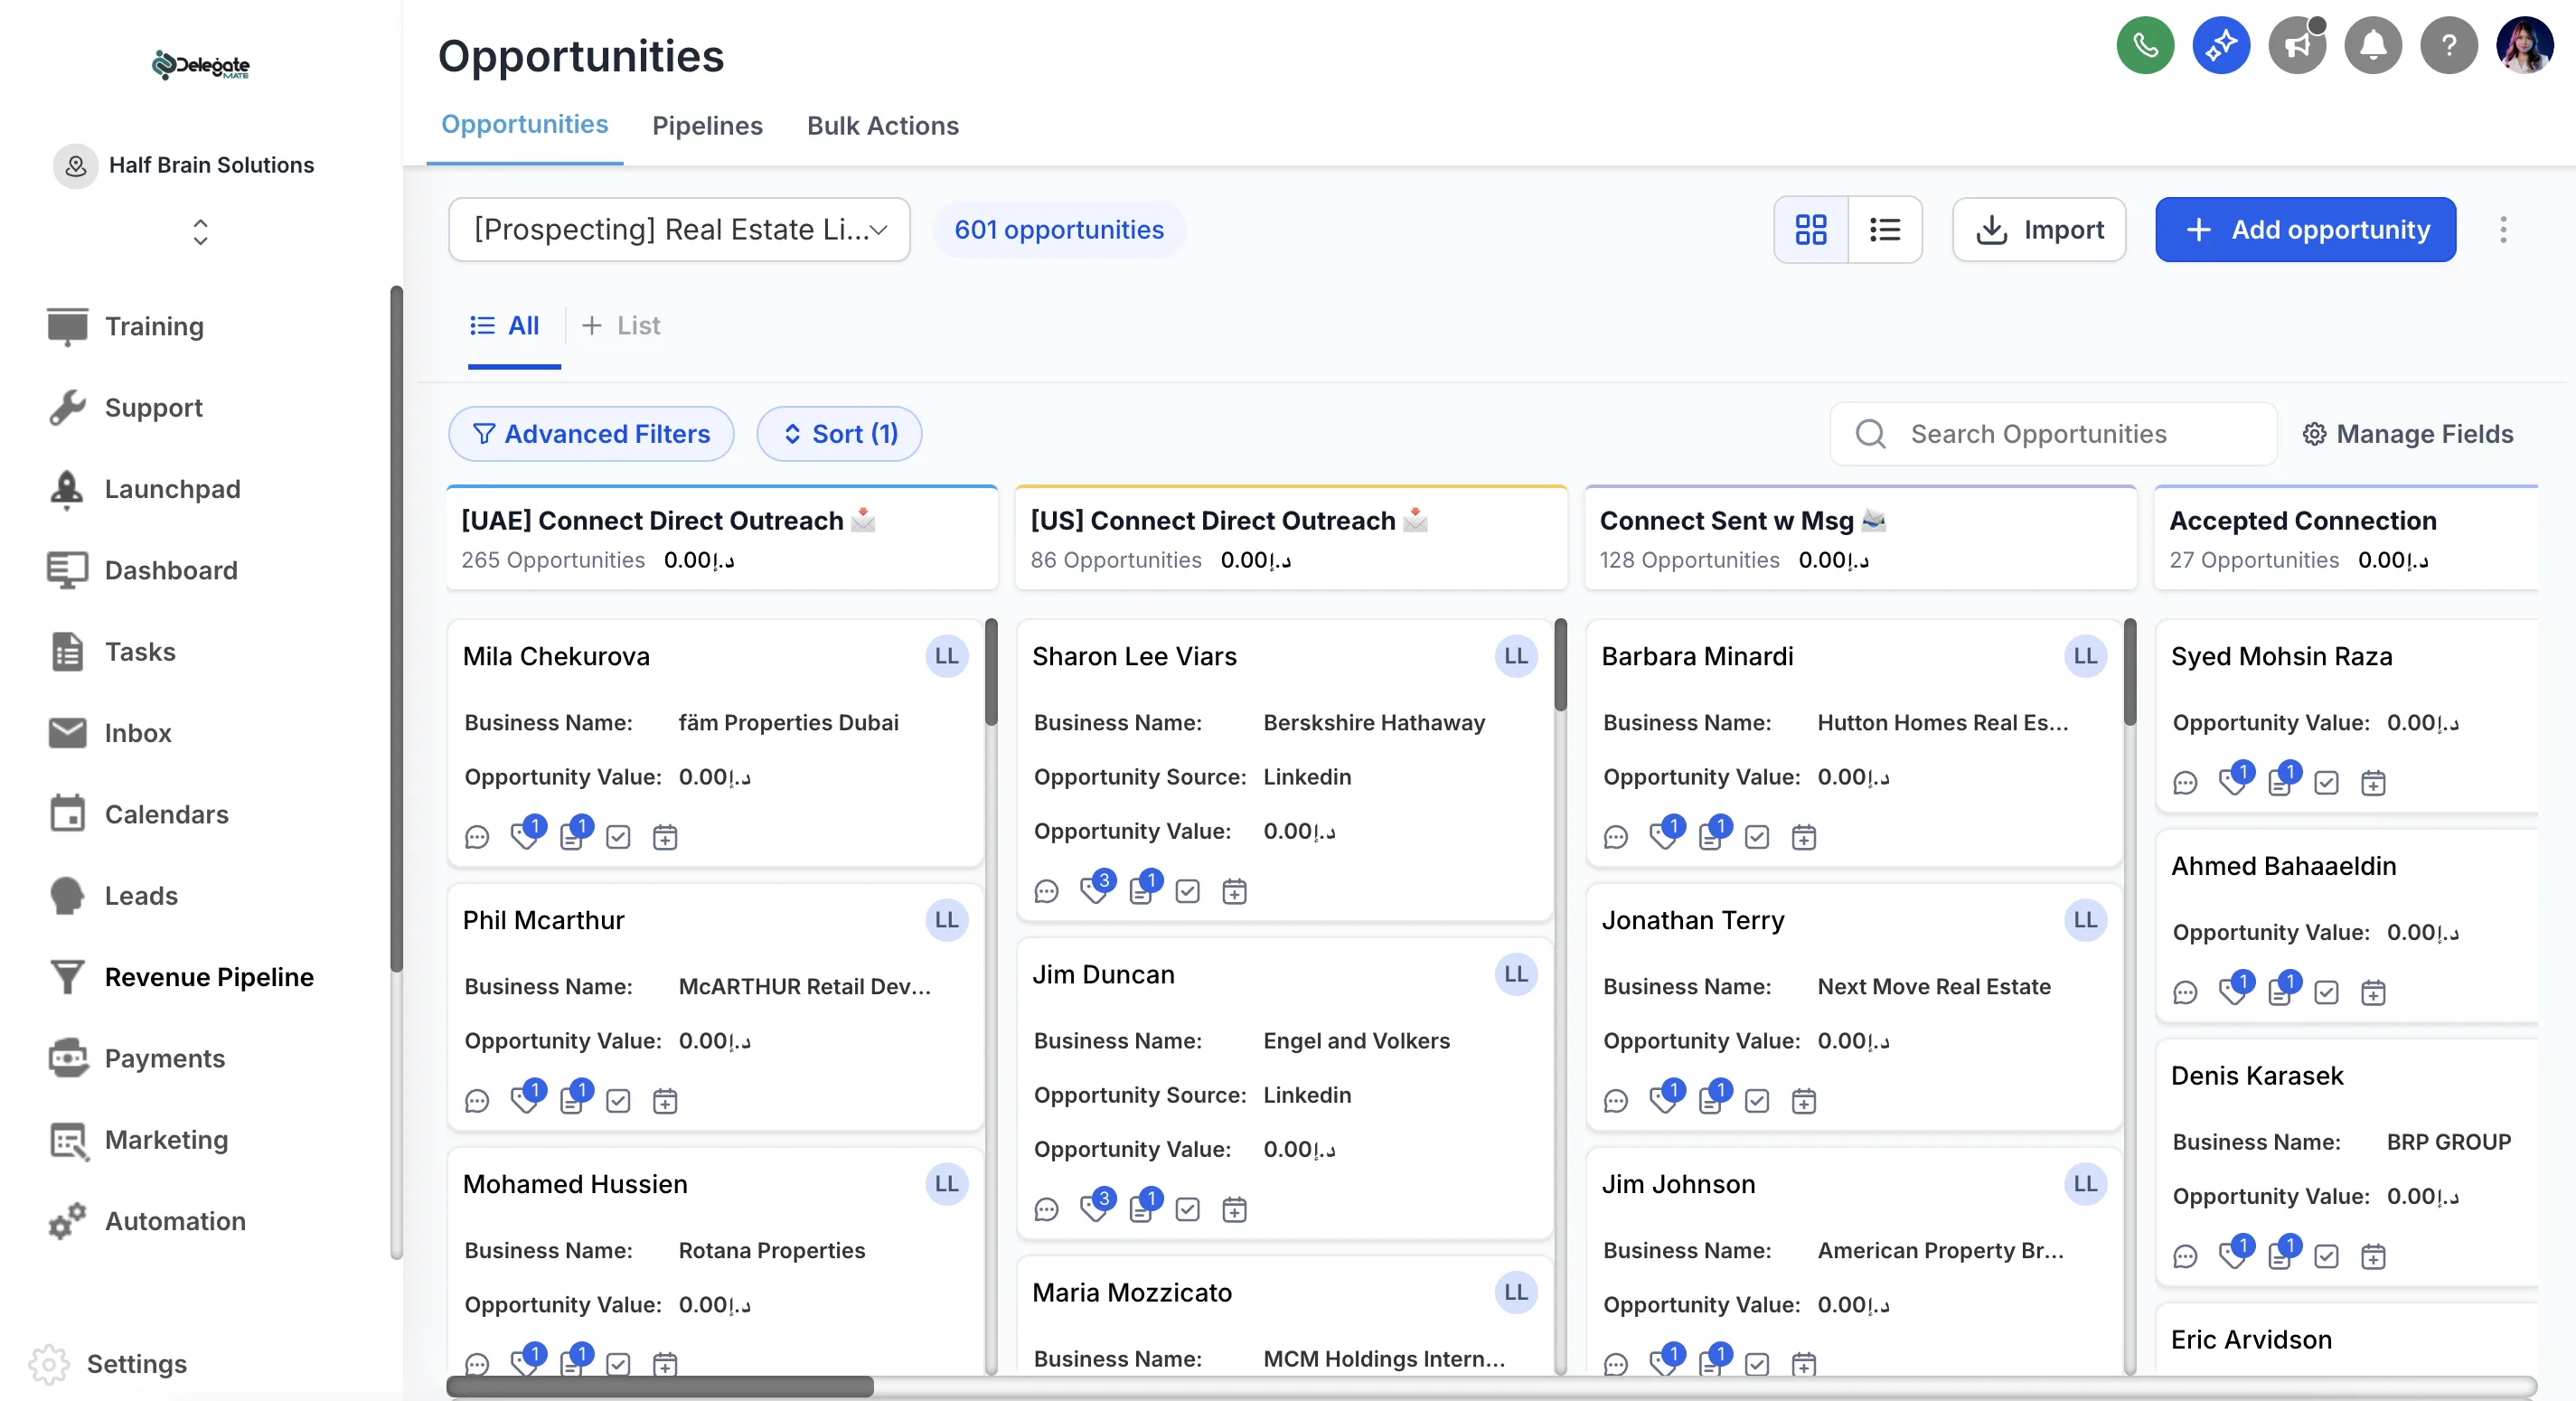Expand the pipeline selection dropdown
The width and height of the screenshot is (2576, 1401).
coord(679,230)
